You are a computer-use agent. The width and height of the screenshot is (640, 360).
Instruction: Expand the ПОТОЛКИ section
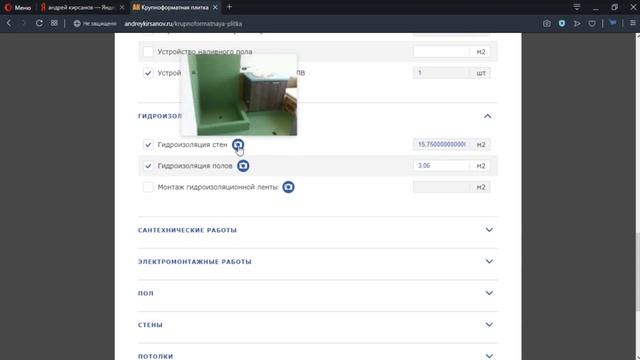point(489,356)
